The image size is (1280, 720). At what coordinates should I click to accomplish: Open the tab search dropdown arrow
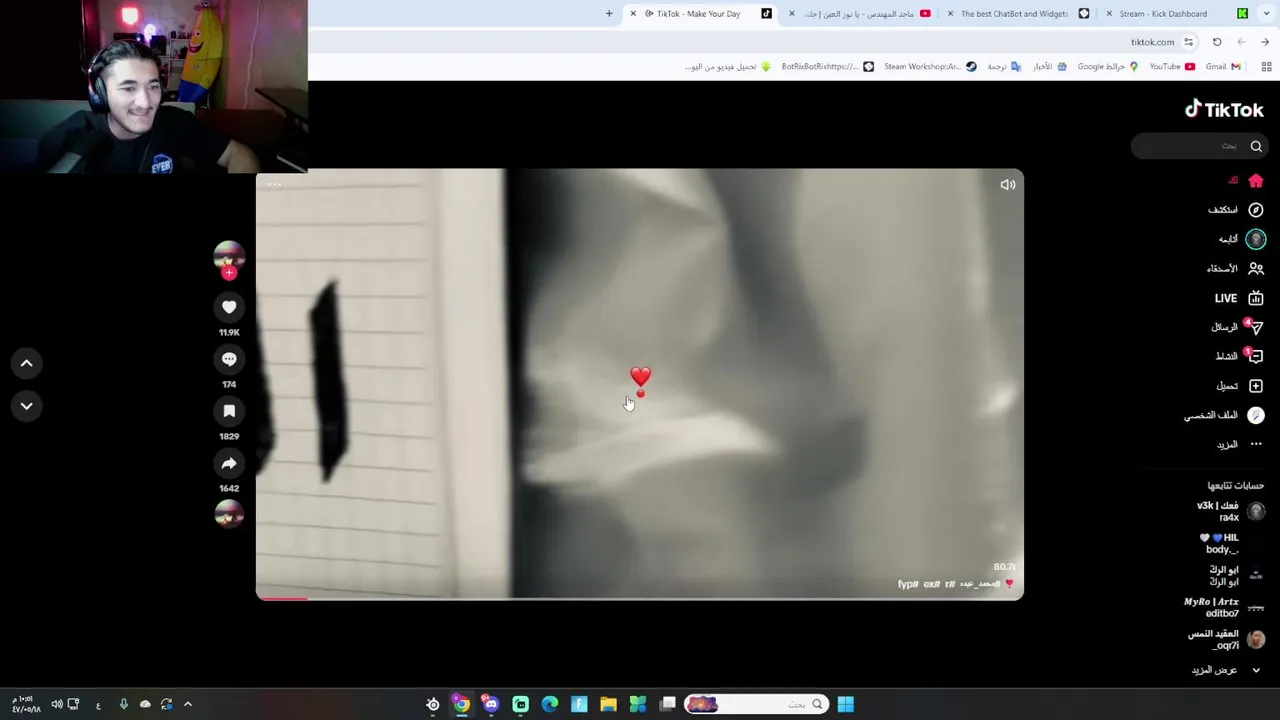point(1267,14)
